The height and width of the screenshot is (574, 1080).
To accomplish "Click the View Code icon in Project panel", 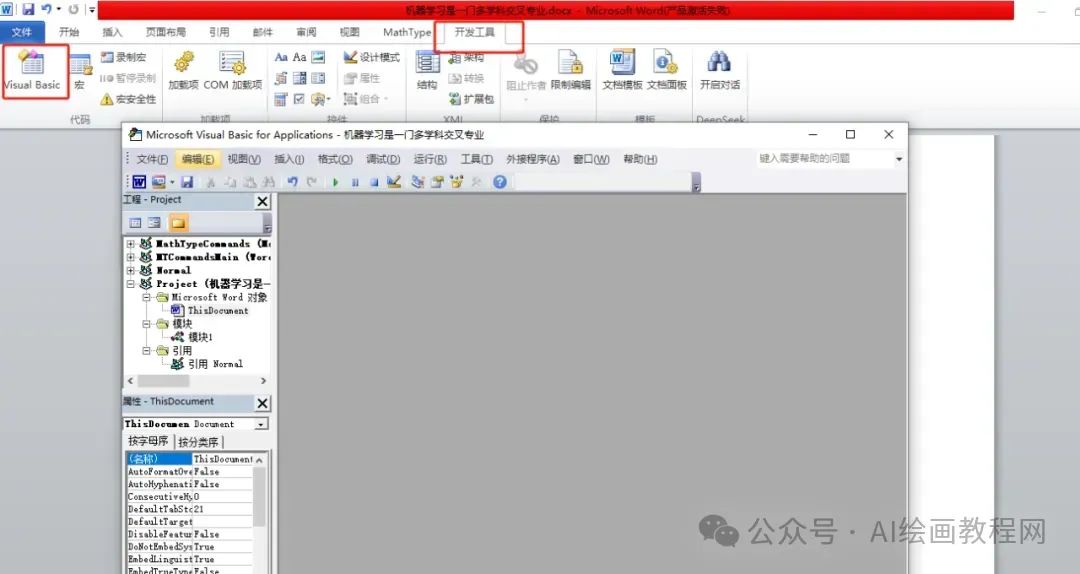I will (135, 223).
